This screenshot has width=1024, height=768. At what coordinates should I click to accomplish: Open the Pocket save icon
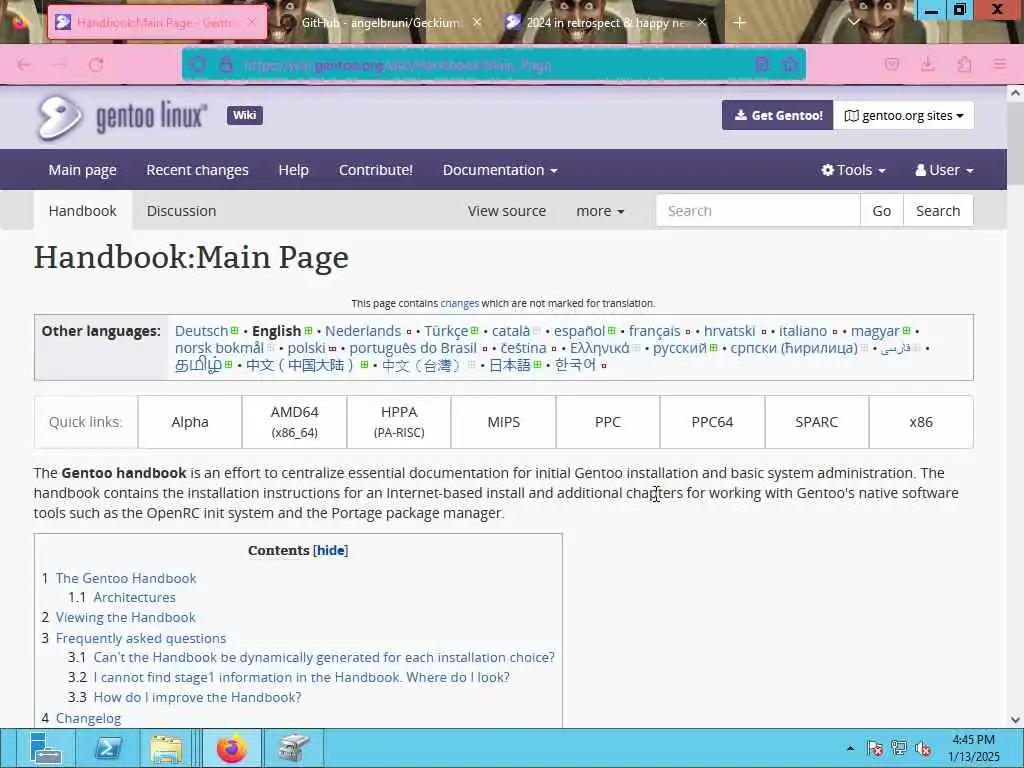point(891,65)
